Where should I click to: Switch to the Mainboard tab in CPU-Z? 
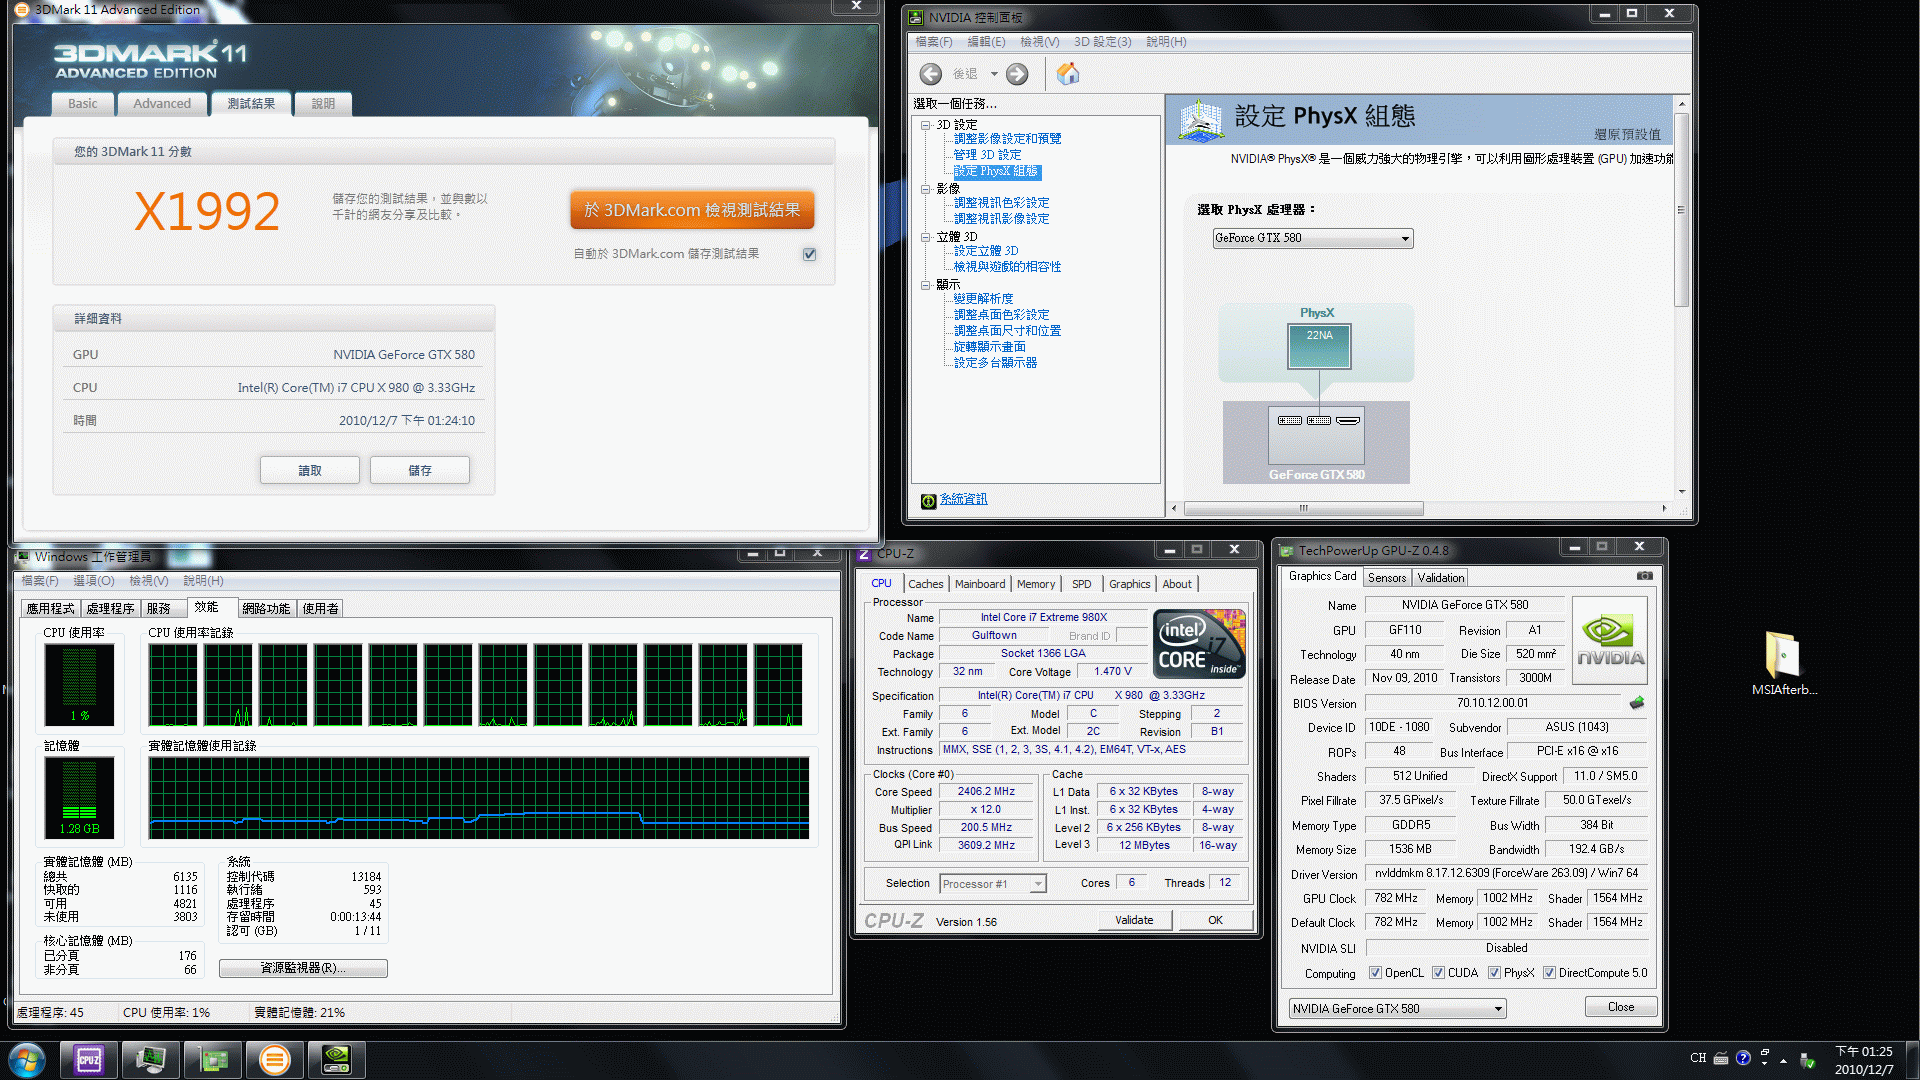(979, 584)
